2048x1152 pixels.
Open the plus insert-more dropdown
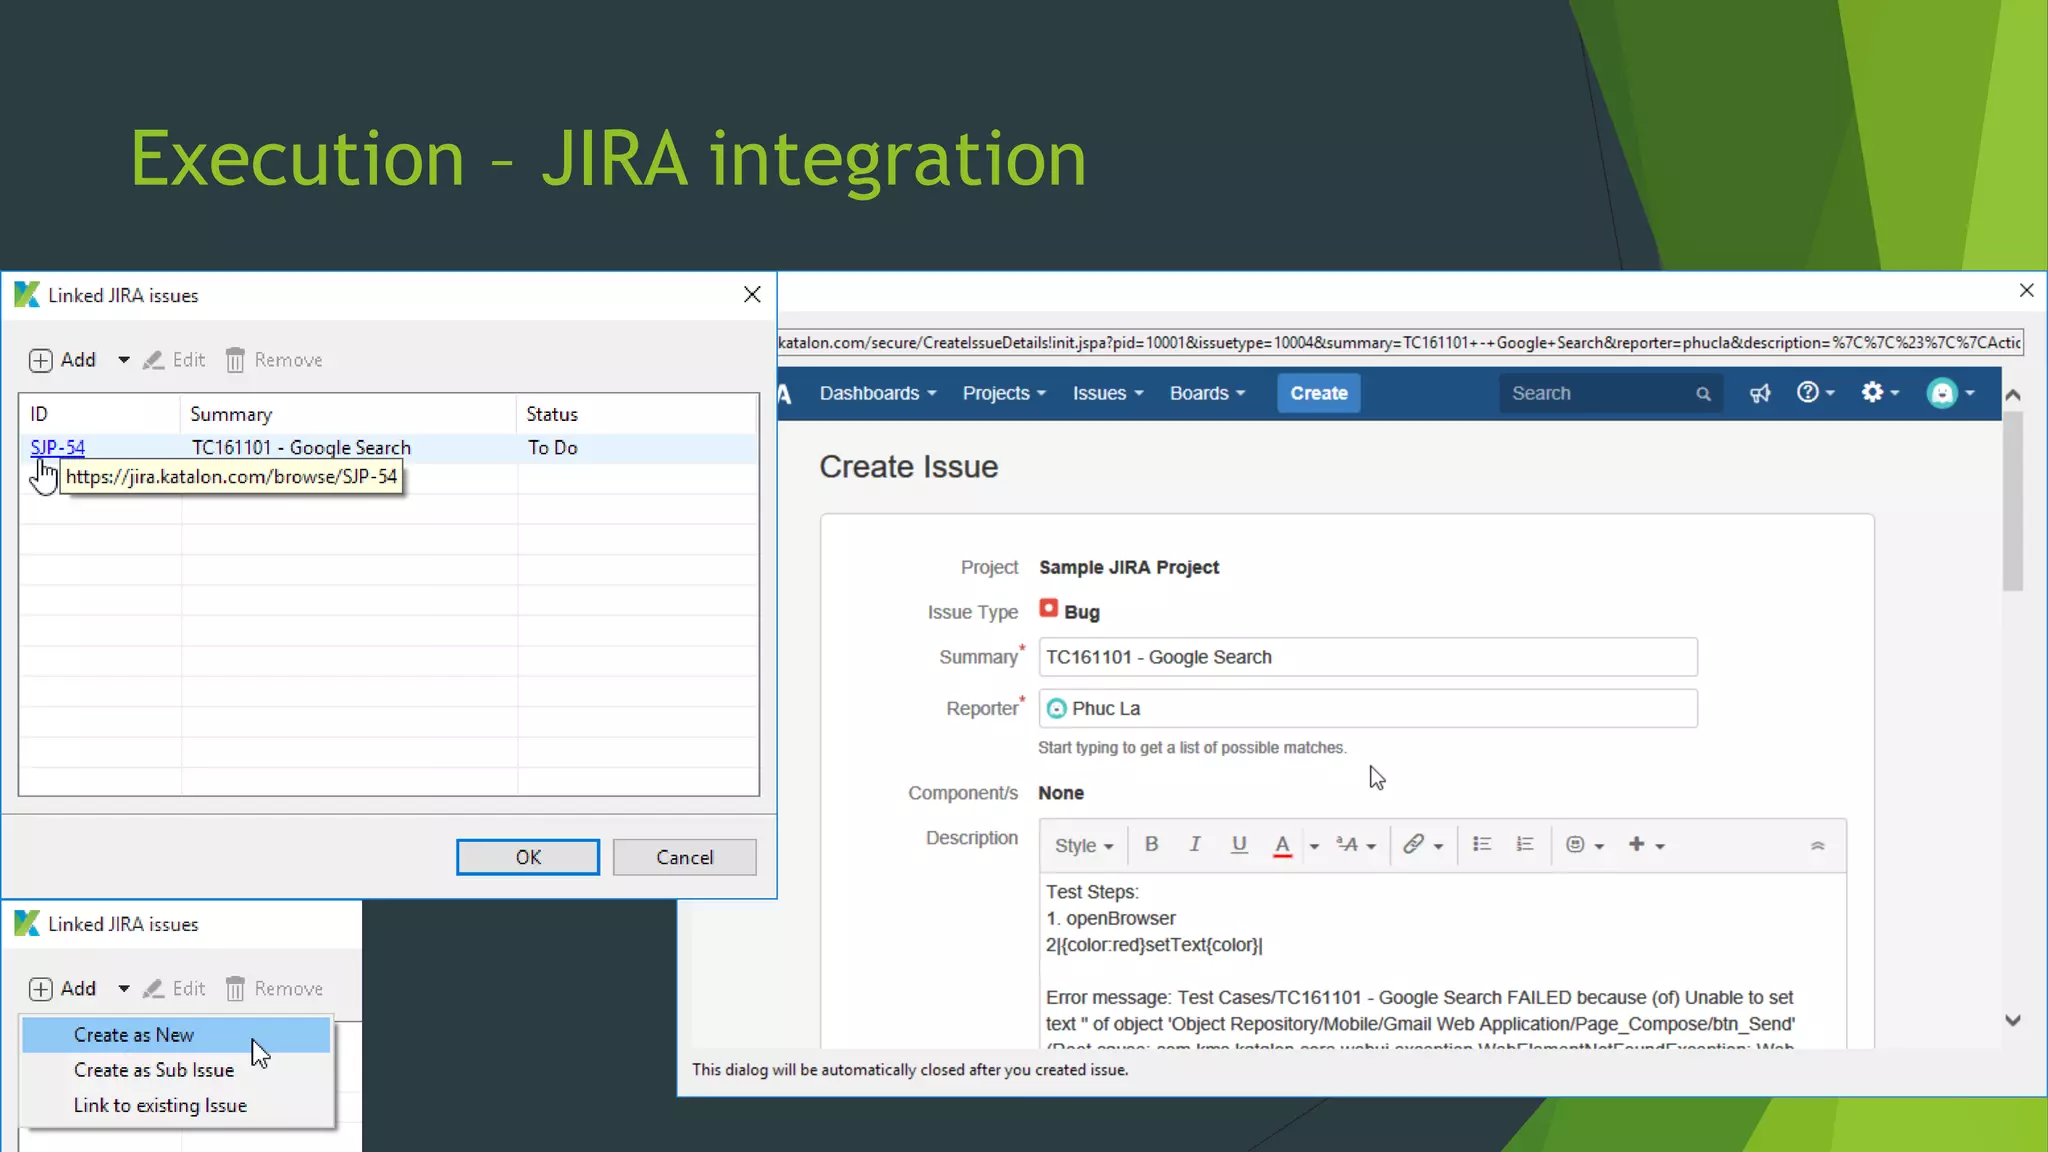[x=1646, y=845]
